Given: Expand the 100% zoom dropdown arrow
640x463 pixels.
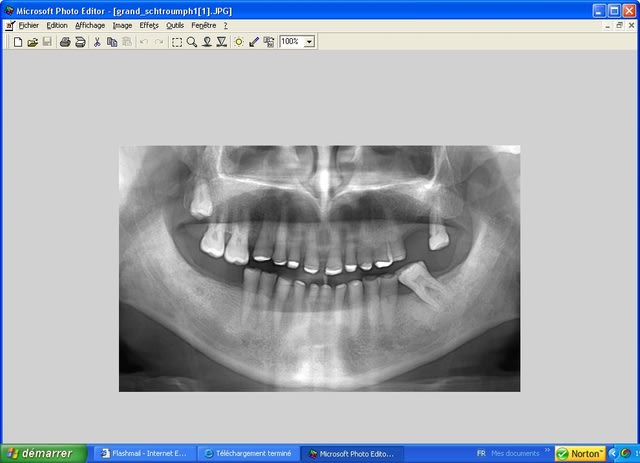Looking at the screenshot, I should point(309,42).
